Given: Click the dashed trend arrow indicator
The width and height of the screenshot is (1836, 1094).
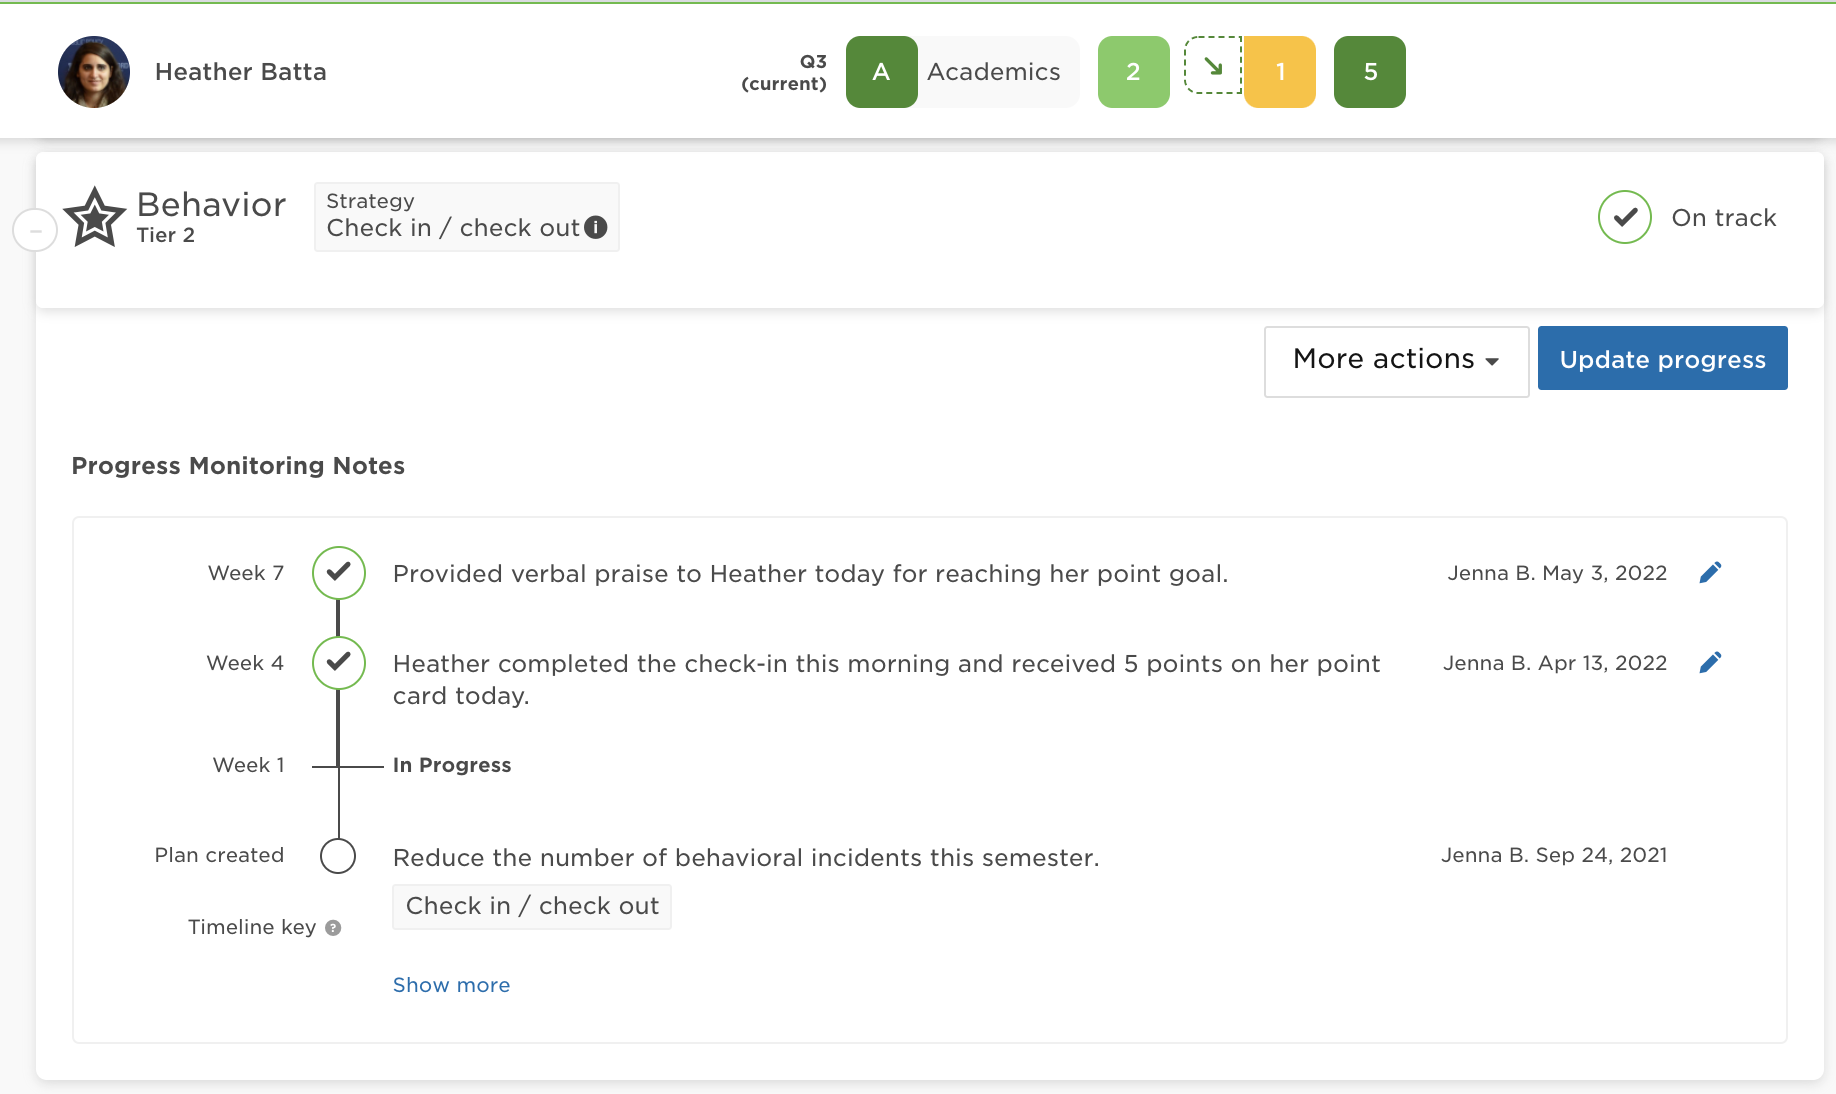Looking at the screenshot, I should coord(1214,71).
